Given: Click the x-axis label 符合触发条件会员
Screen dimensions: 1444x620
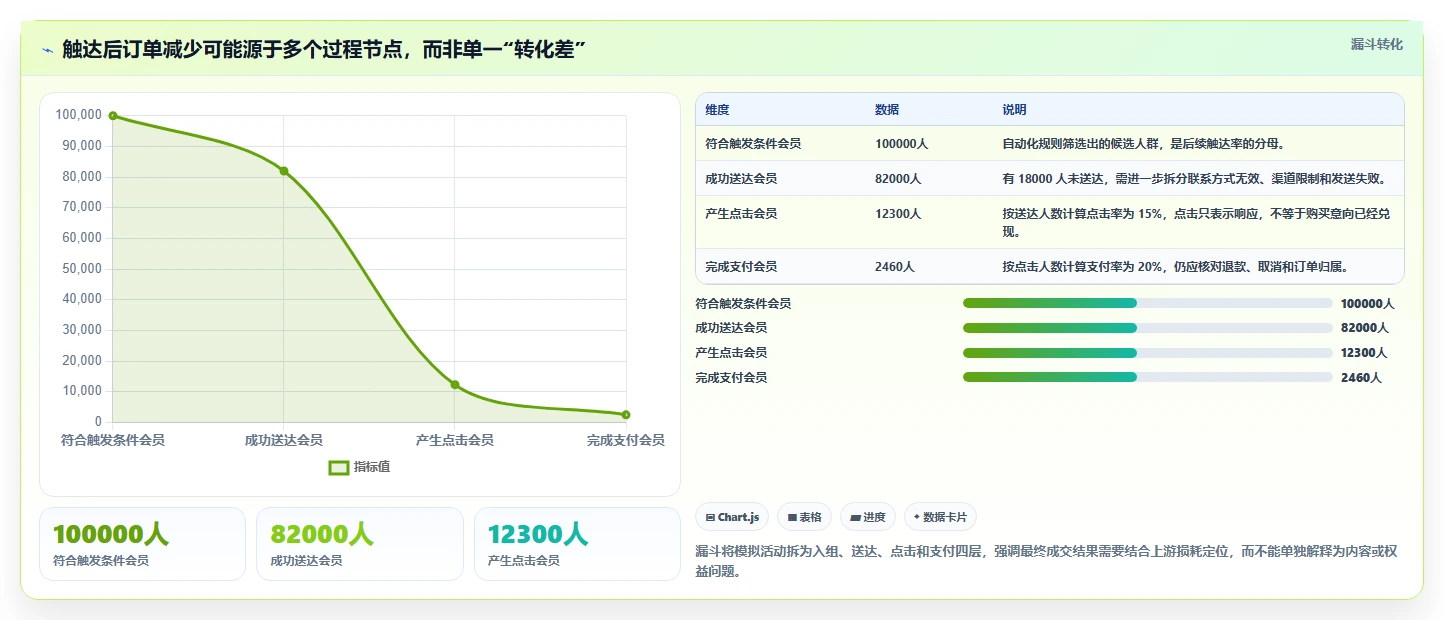Looking at the screenshot, I should (113, 440).
